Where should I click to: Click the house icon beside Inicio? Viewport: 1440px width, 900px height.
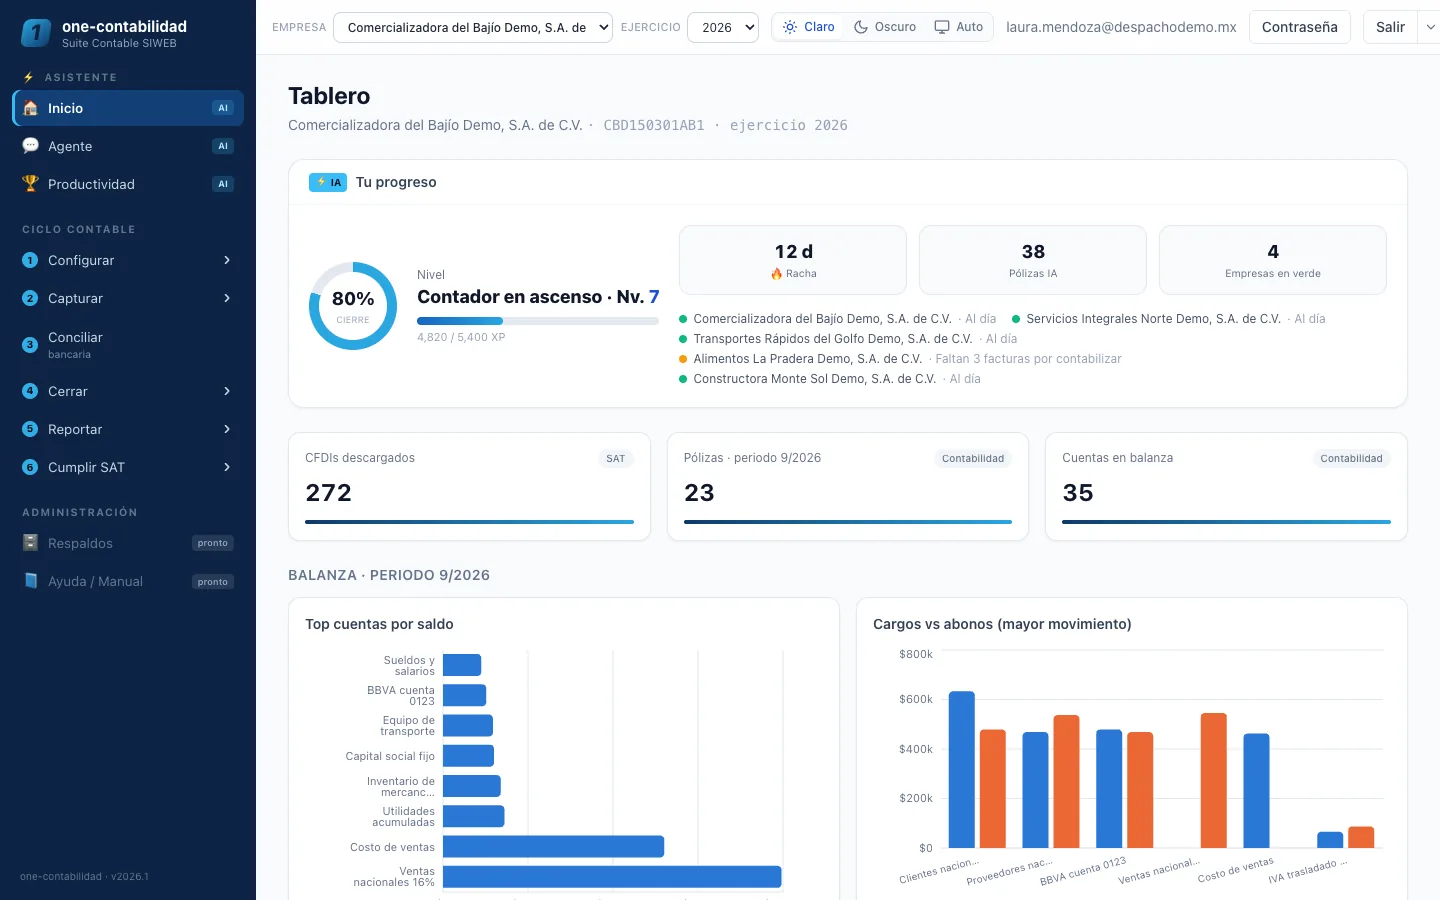(x=30, y=108)
